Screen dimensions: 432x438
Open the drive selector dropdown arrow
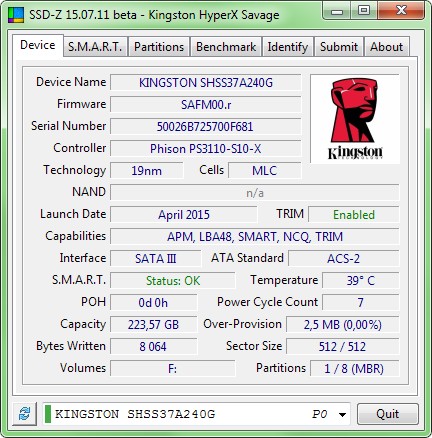342,414
